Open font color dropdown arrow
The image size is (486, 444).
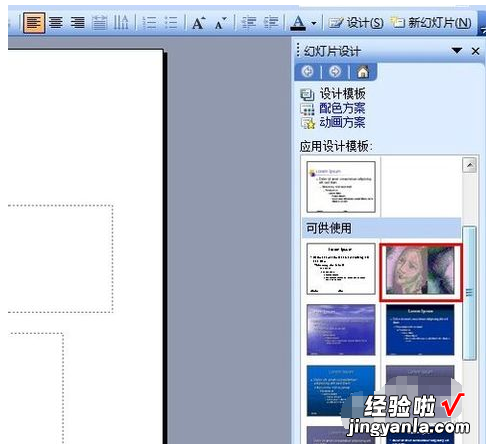point(314,23)
